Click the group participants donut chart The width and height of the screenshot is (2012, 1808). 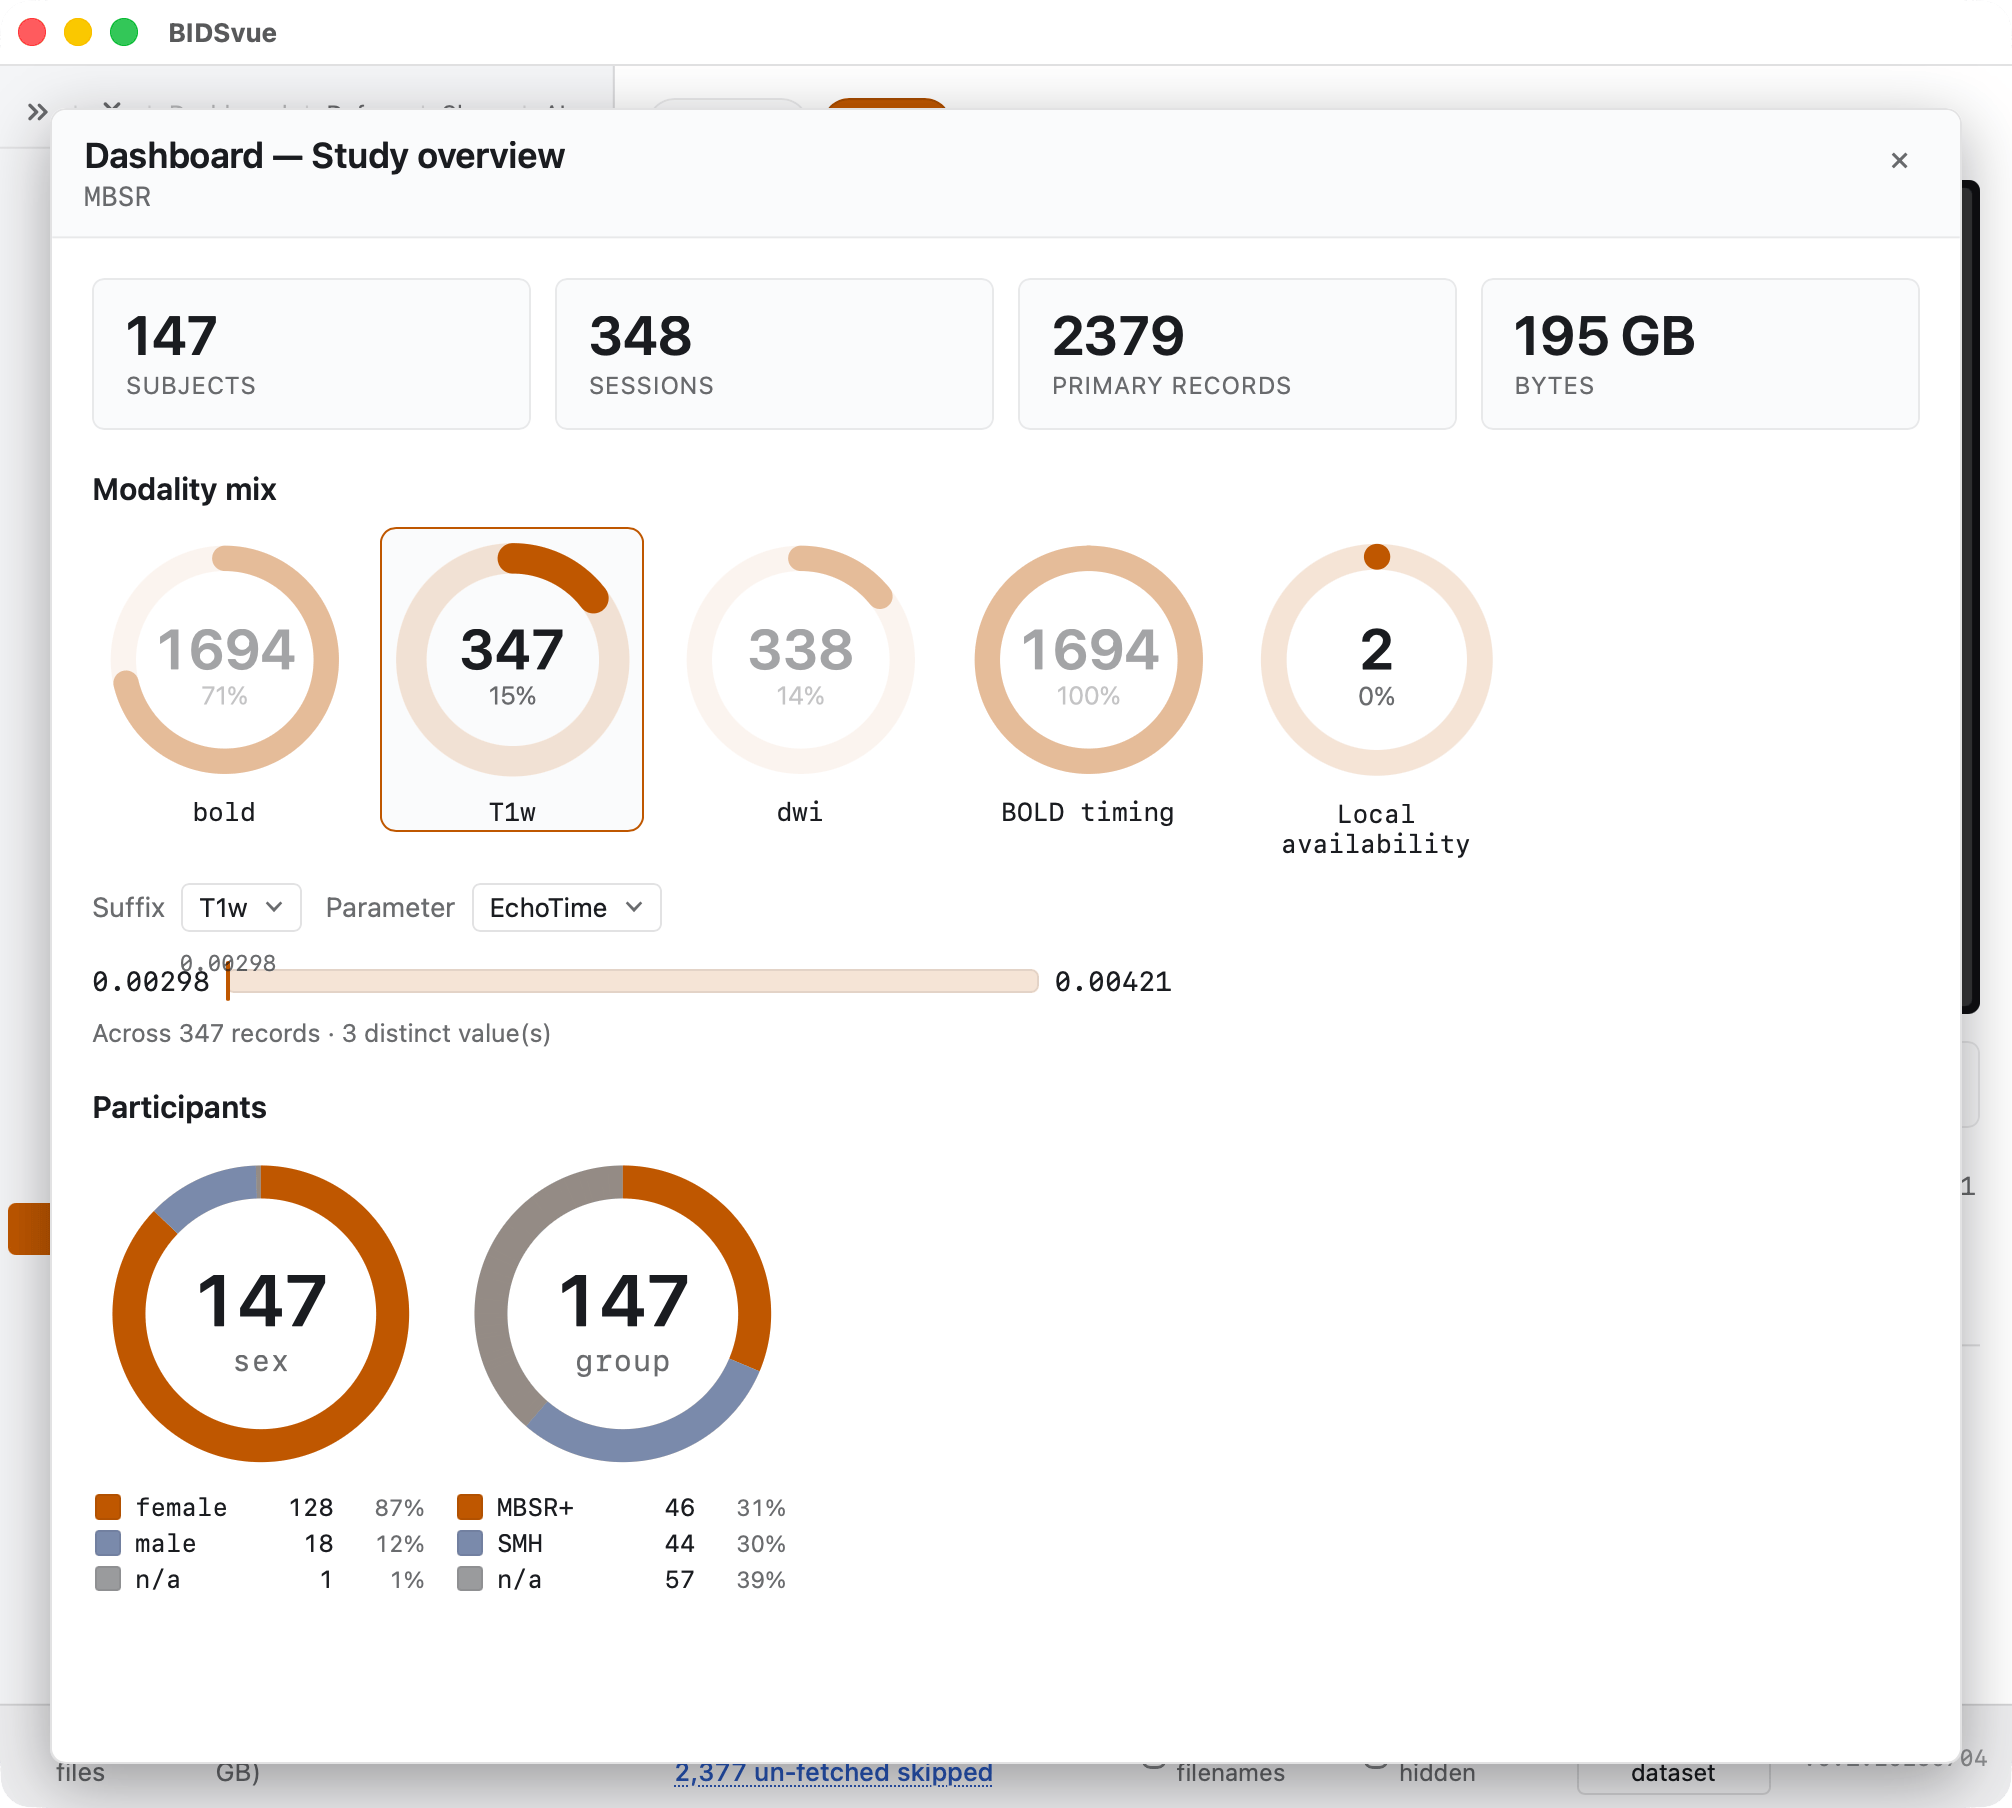click(623, 1313)
